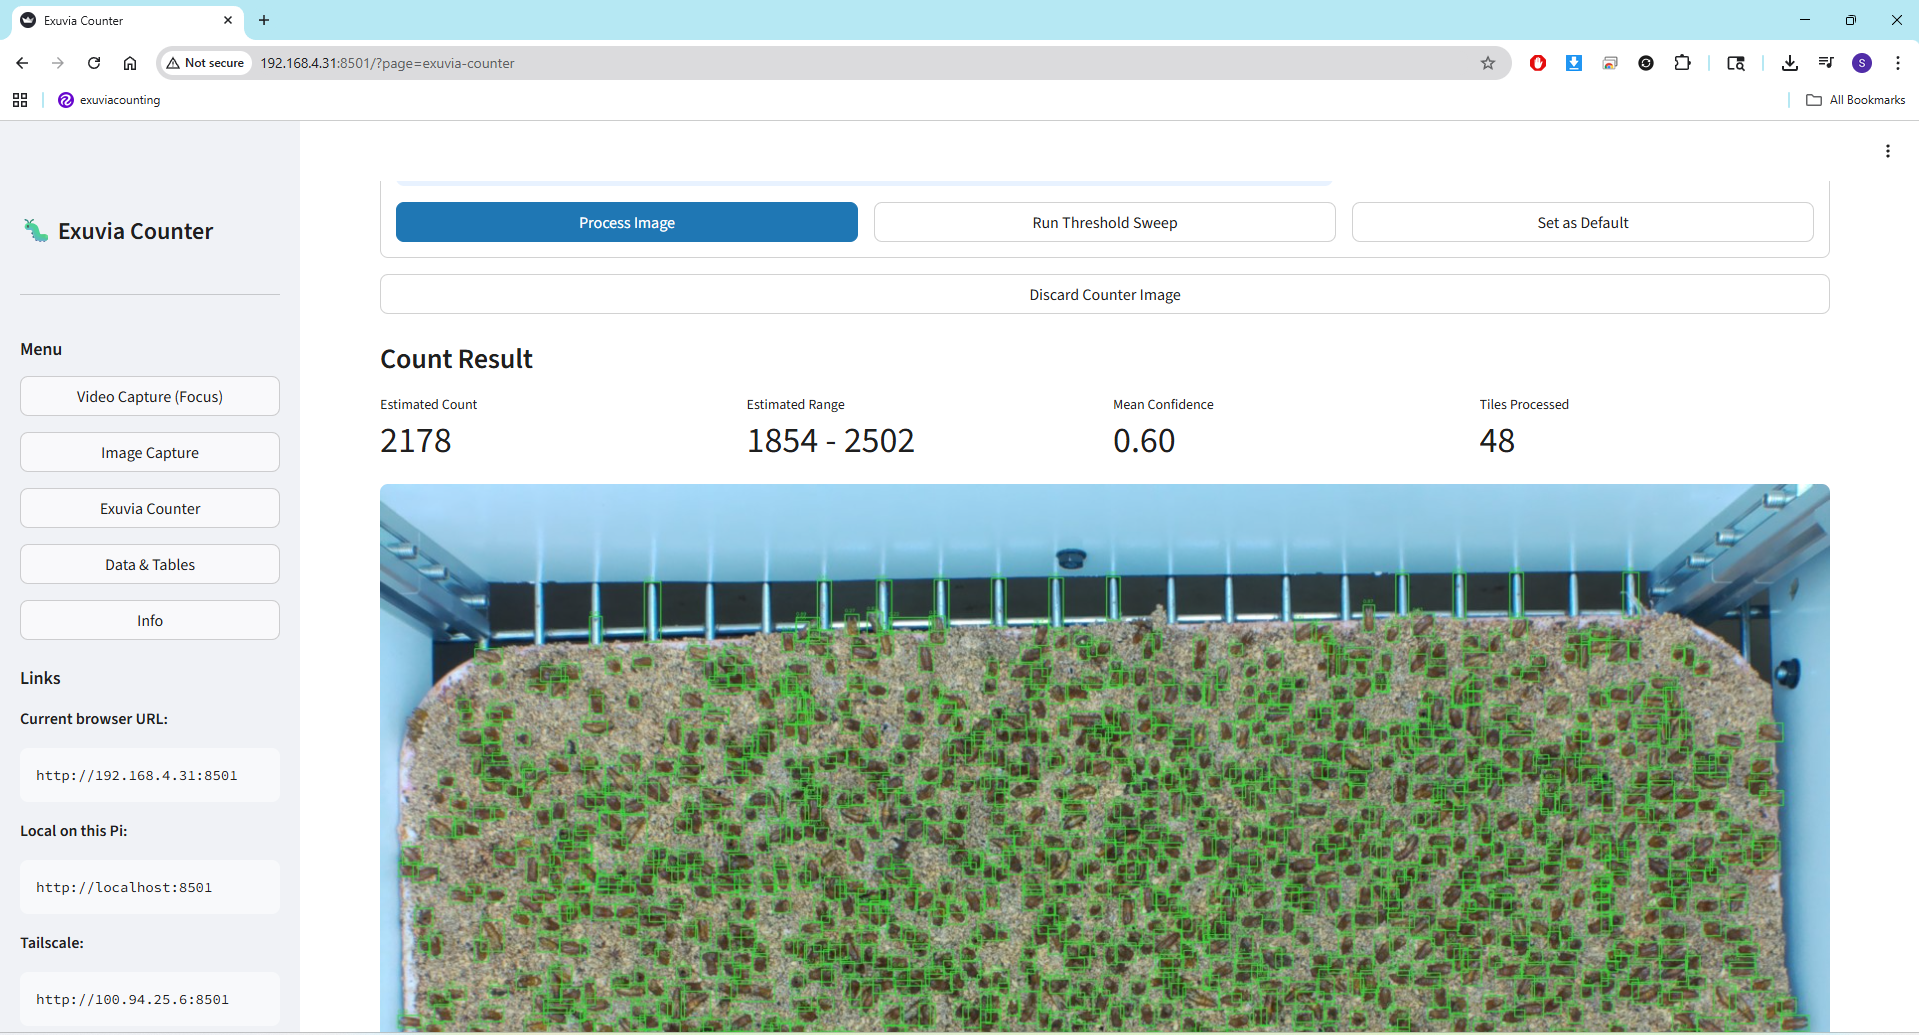Reload the Exuvia Counter page

93,62
